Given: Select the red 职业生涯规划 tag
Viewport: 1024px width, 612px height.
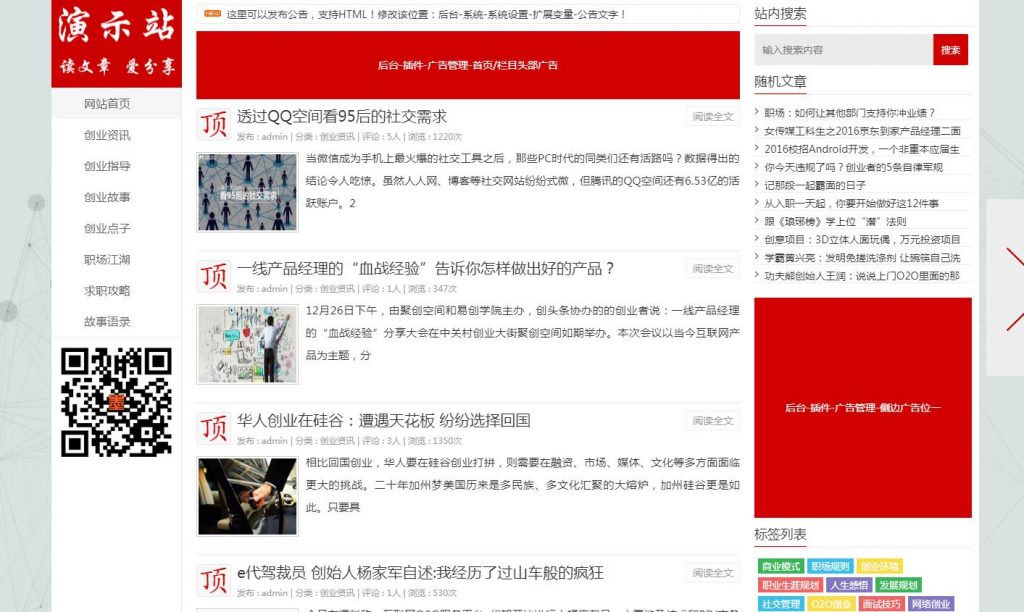Looking at the screenshot, I should [x=790, y=585].
